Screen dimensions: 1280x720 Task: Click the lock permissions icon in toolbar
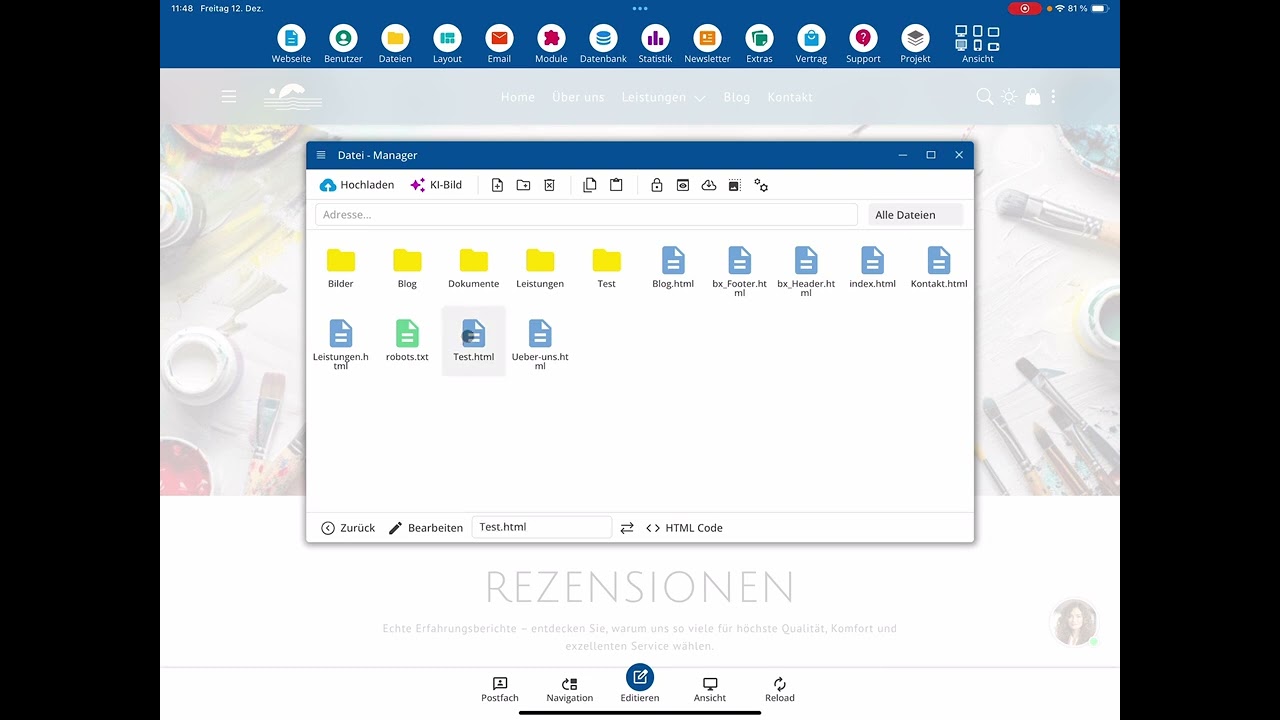click(x=657, y=185)
